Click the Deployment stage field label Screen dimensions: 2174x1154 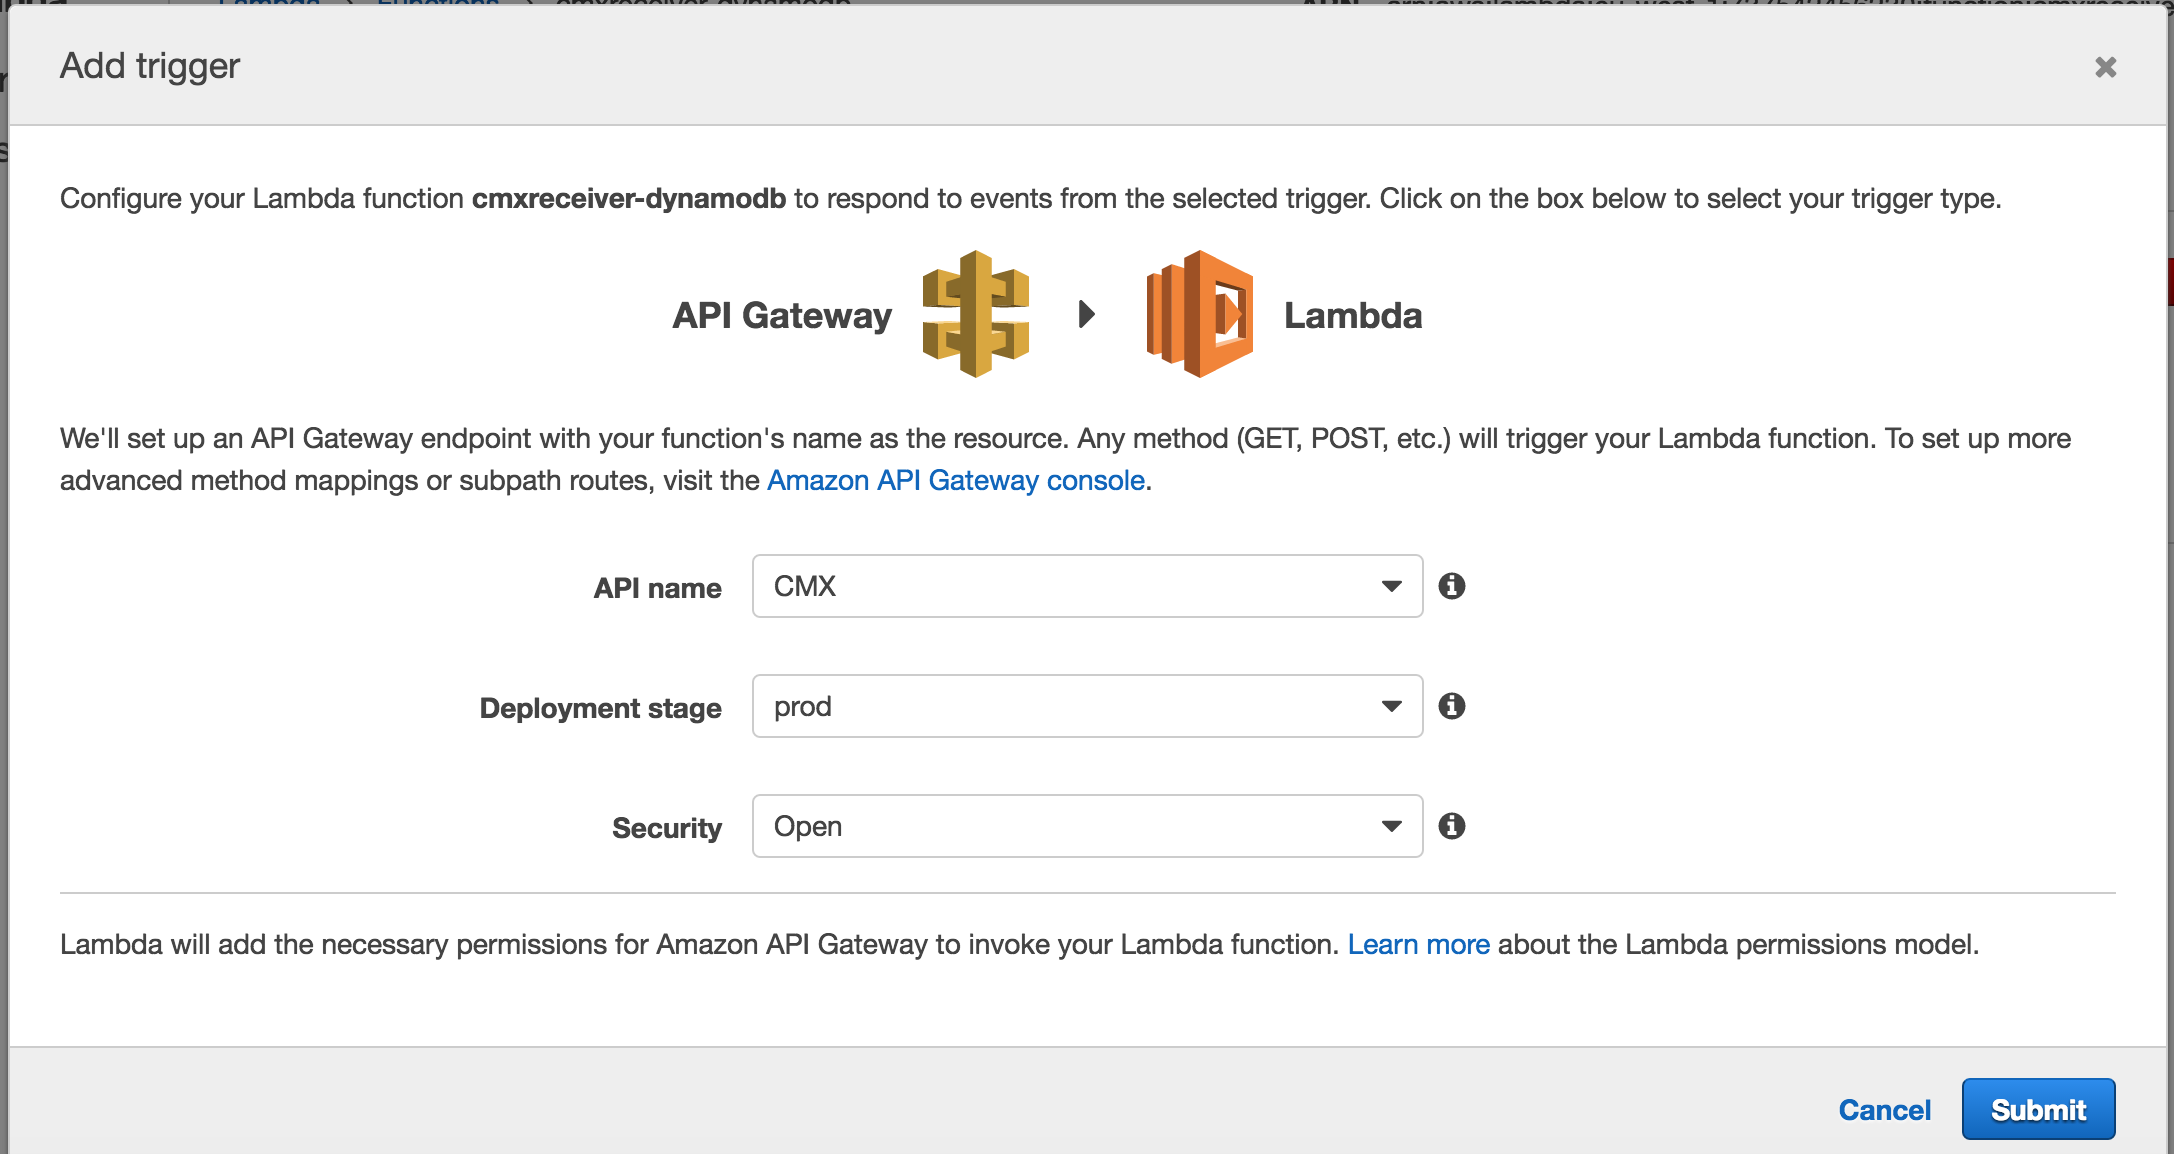[x=600, y=708]
